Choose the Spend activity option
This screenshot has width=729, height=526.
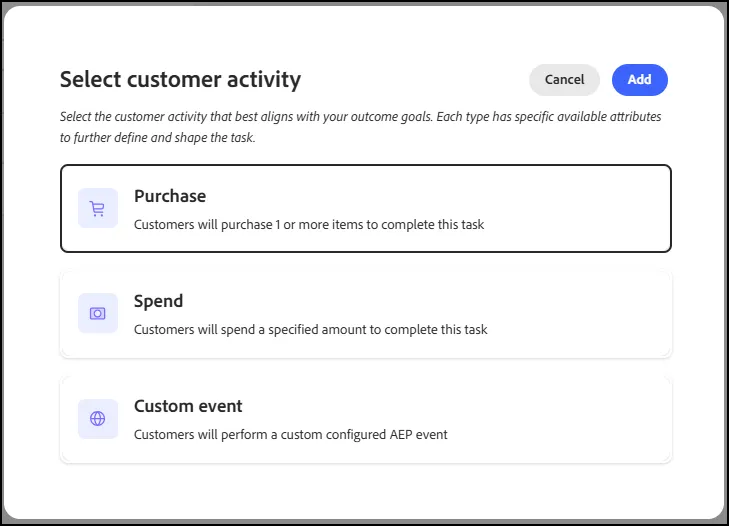tap(366, 314)
